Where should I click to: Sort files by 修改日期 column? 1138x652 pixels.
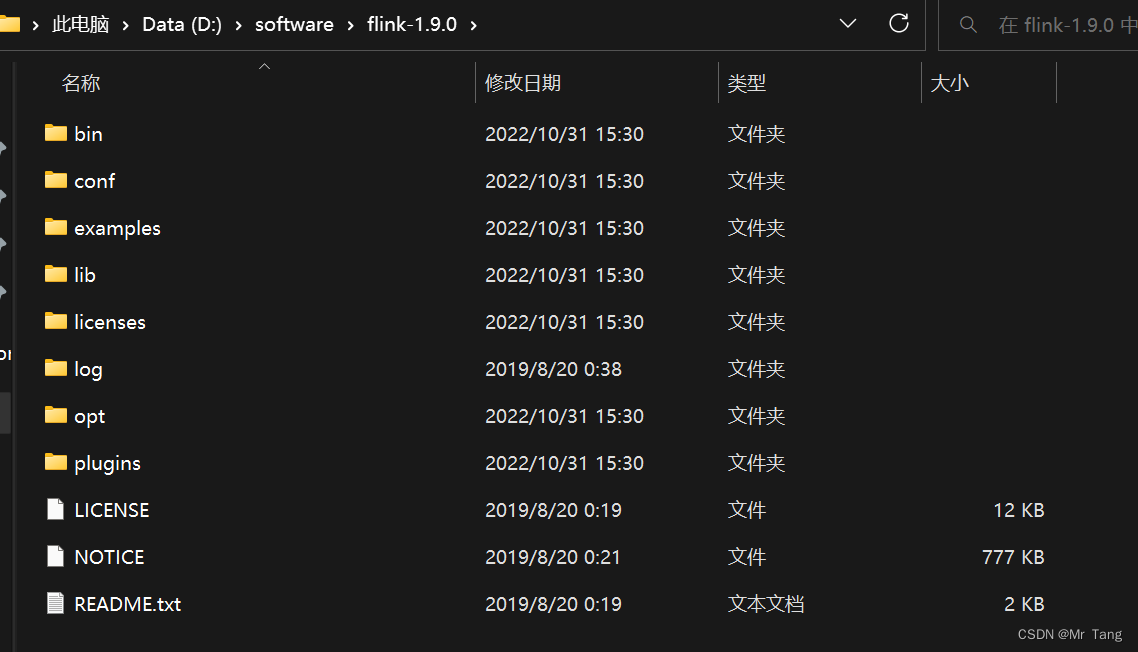pyautogui.click(x=521, y=83)
